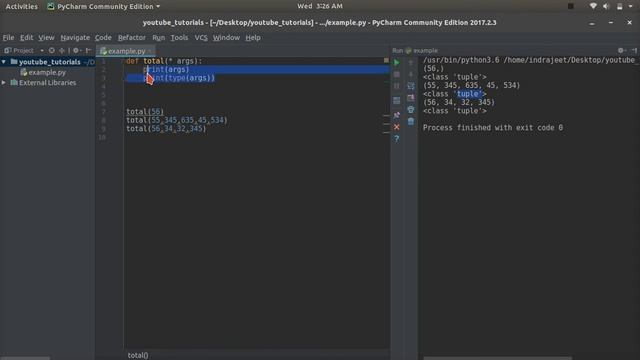Image resolution: width=640 pixels, height=360 pixels.
Task: Open Run panel help with the question mark icon
Action: pyautogui.click(x=396, y=139)
